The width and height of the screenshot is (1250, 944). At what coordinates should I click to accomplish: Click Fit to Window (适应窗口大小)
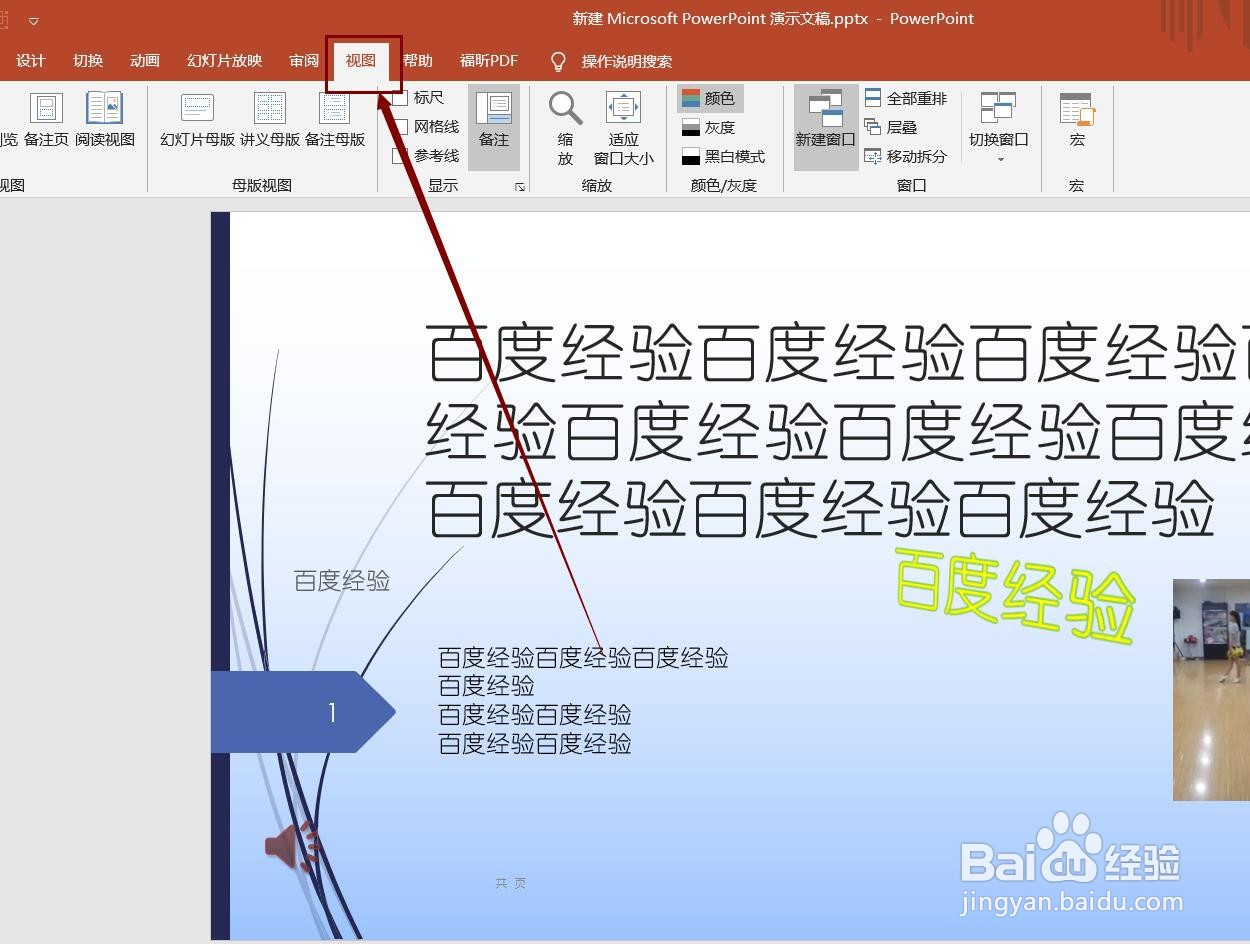click(x=623, y=128)
